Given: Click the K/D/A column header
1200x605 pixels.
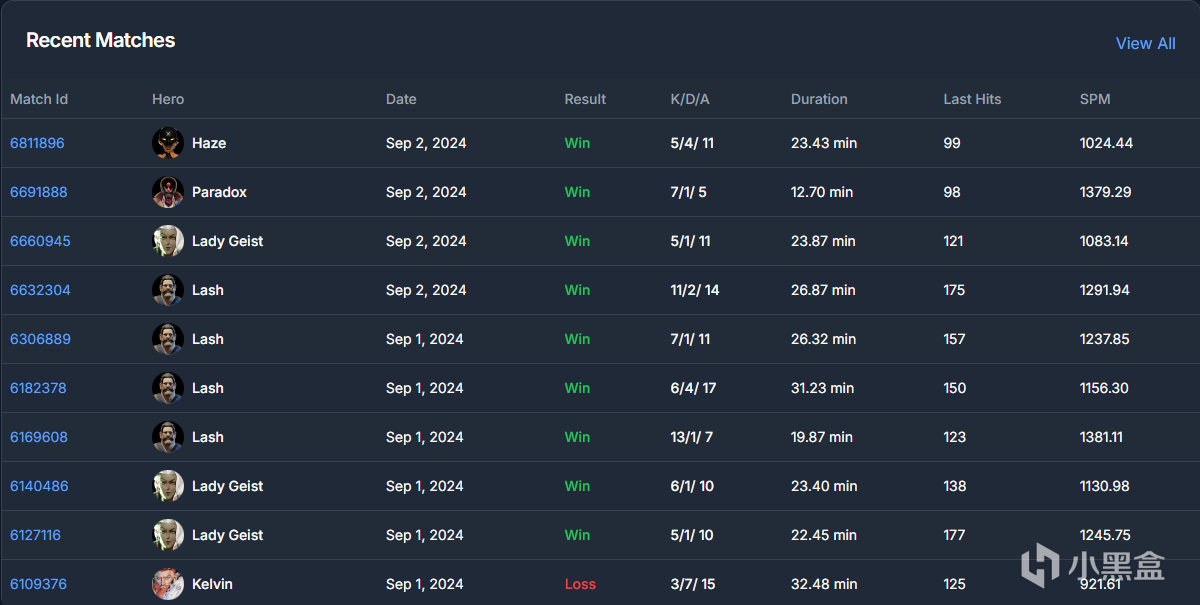Looking at the screenshot, I should (690, 99).
